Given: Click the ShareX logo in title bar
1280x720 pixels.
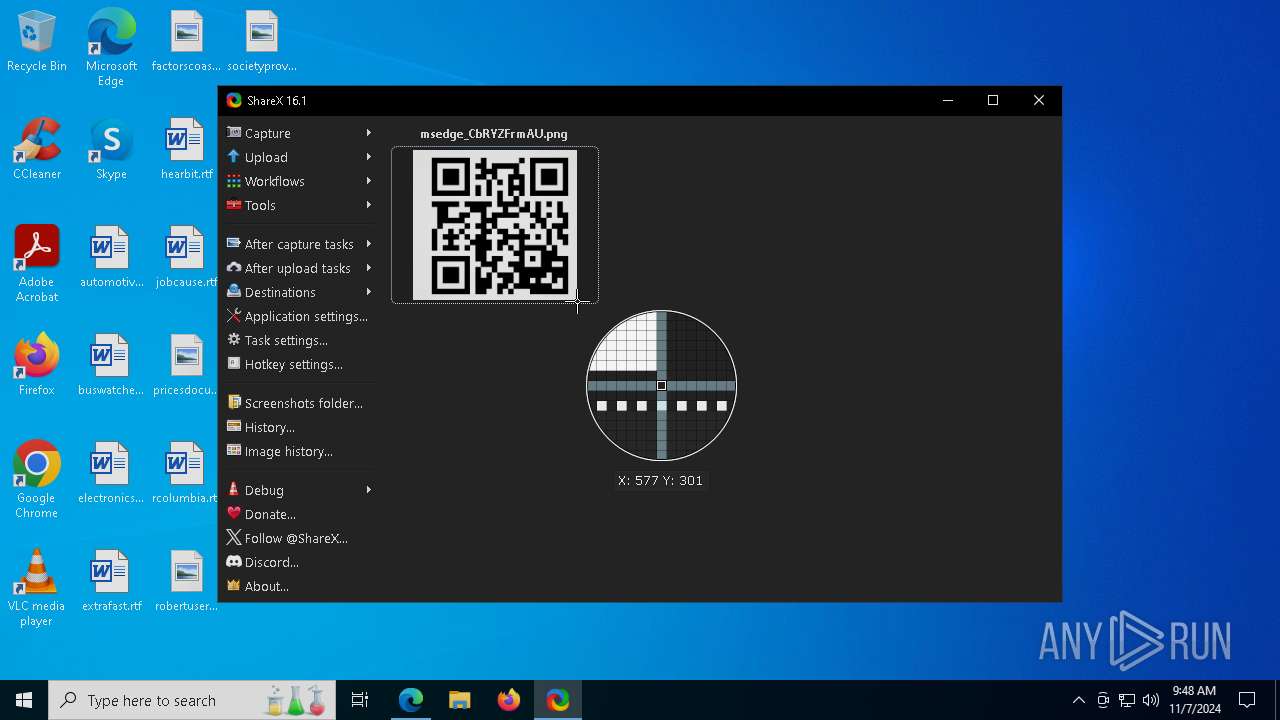Looking at the screenshot, I should click(x=234, y=100).
